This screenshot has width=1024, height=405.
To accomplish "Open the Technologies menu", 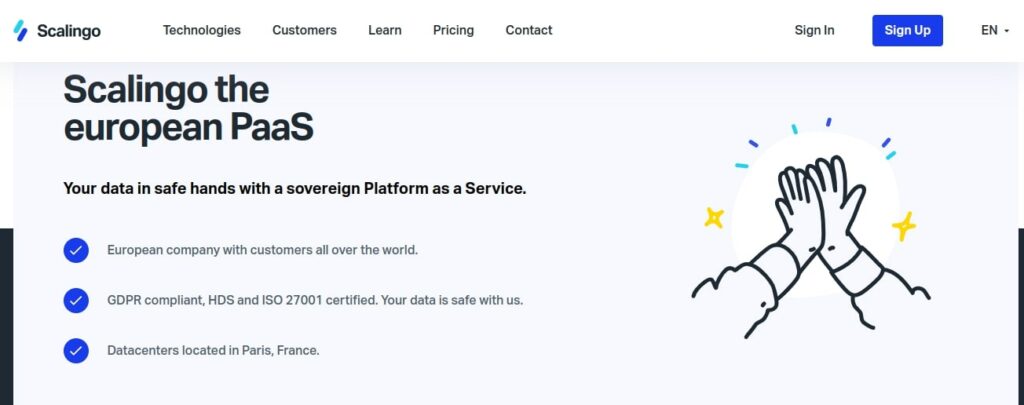I will point(202,30).
